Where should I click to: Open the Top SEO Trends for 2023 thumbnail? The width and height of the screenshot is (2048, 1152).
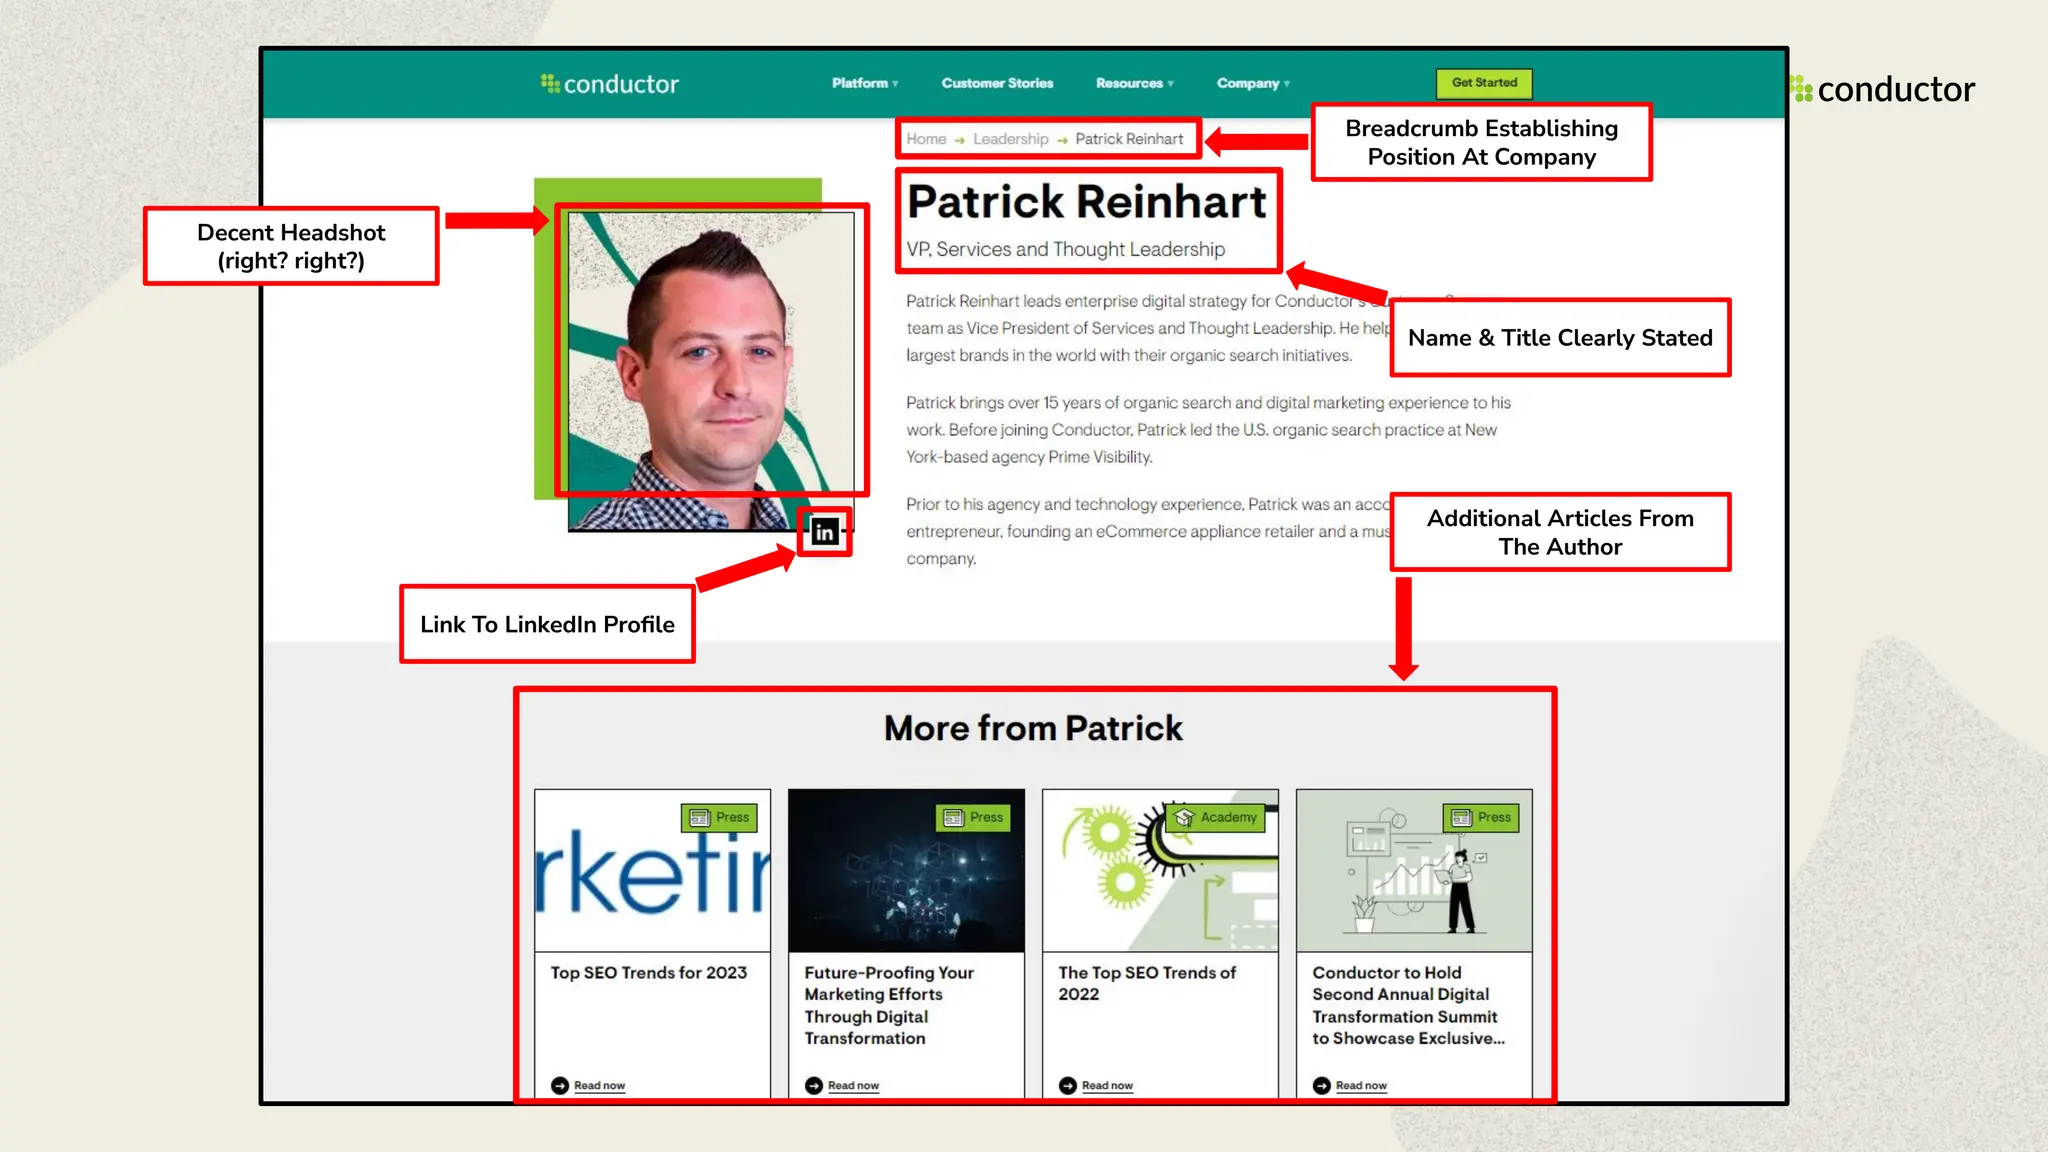653,870
